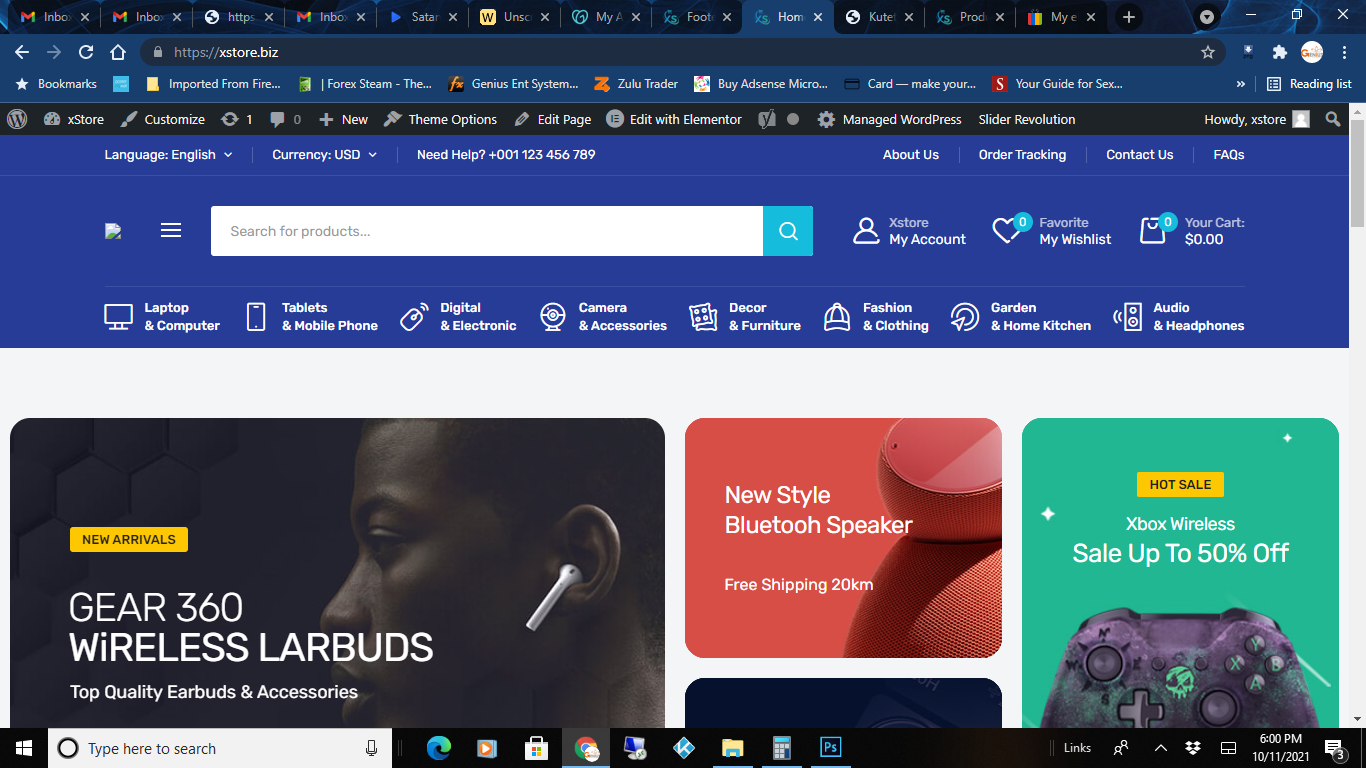The height and width of the screenshot is (768, 1366).
Task: Click the Fashion & Clothing cap icon
Action: pyautogui.click(x=837, y=317)
